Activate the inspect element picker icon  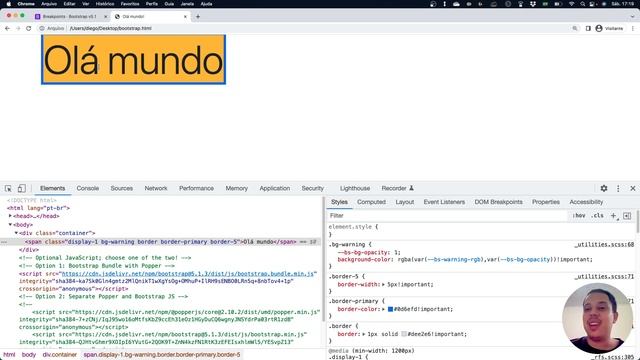8,189
